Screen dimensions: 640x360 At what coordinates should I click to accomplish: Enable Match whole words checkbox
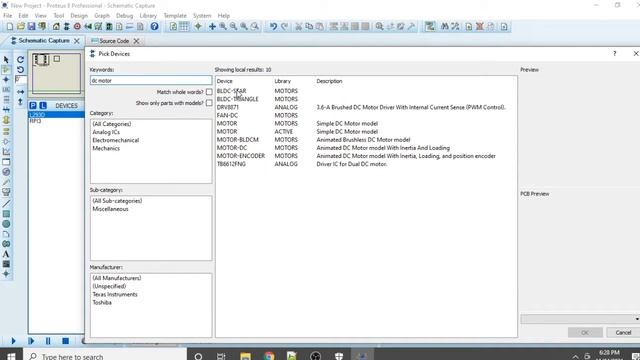(x=209, y=92)
